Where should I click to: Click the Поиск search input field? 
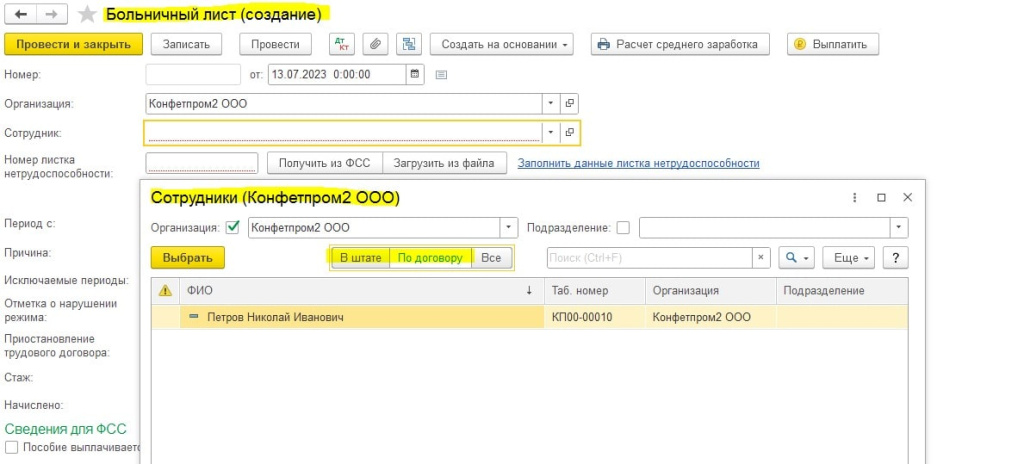click(648, 257)
